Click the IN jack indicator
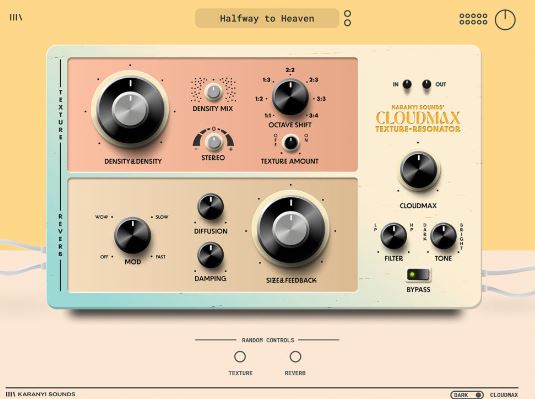Image resolution: width=535 pixels, height=399 pixels. click(x=407, y=84)
